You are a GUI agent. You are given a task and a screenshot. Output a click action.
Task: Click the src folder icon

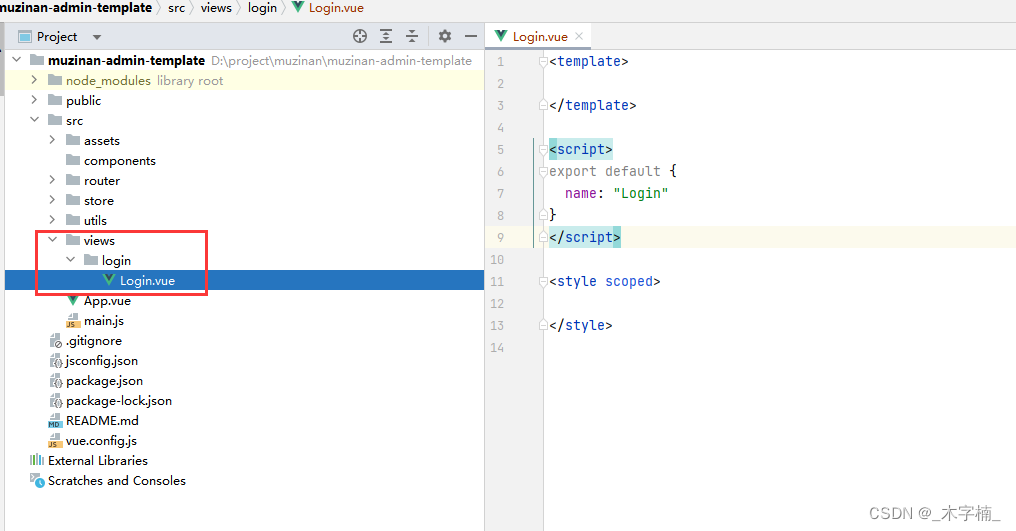click(55, 120)
